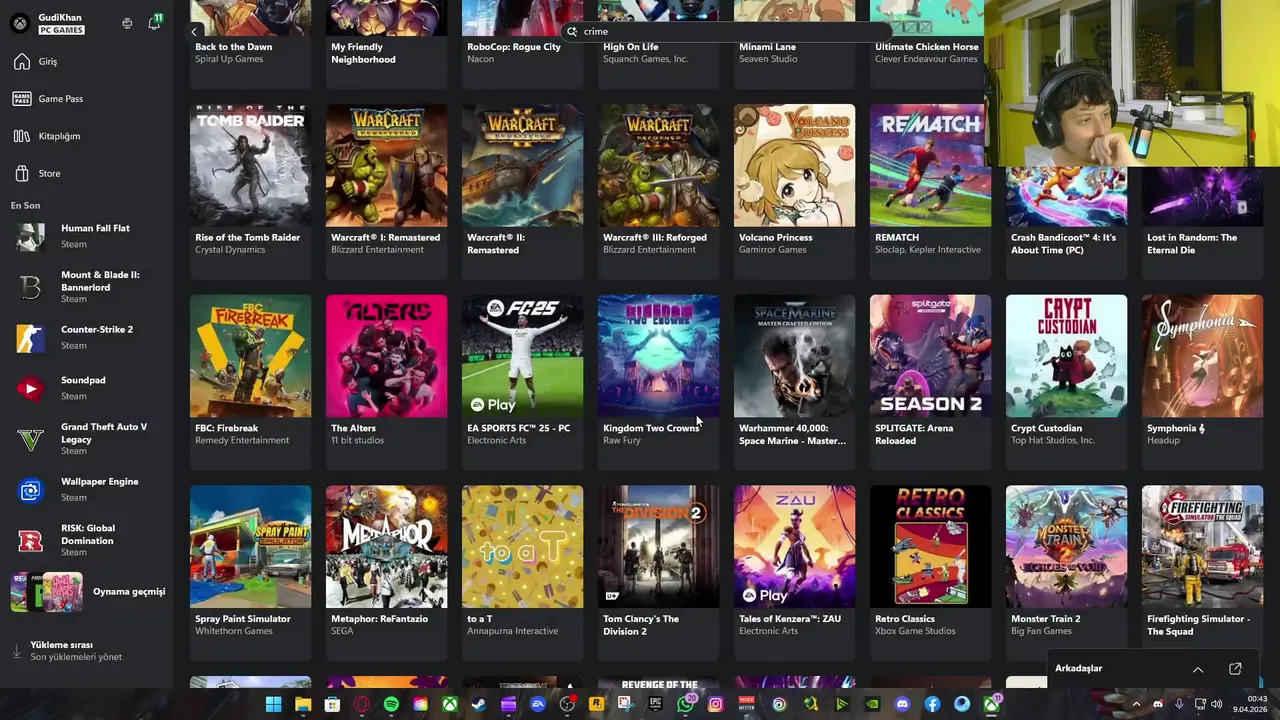Click Crash Bandicoot 4 title text
Image resolution: width=1280 pixels, height=720 pixels.
tap(1063, 244)
